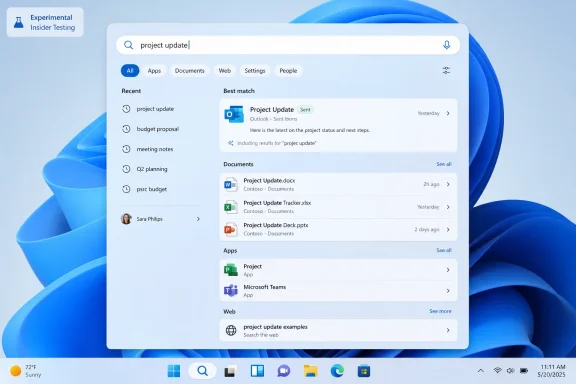Viewport: 576px width, 384px height.
Task: Click history icon beside psrc budget
Action: pos(126,189)
